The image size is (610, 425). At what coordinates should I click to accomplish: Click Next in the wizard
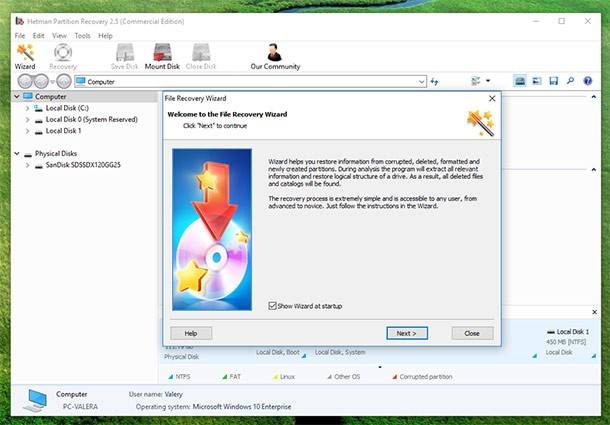[x=407, y=333]
